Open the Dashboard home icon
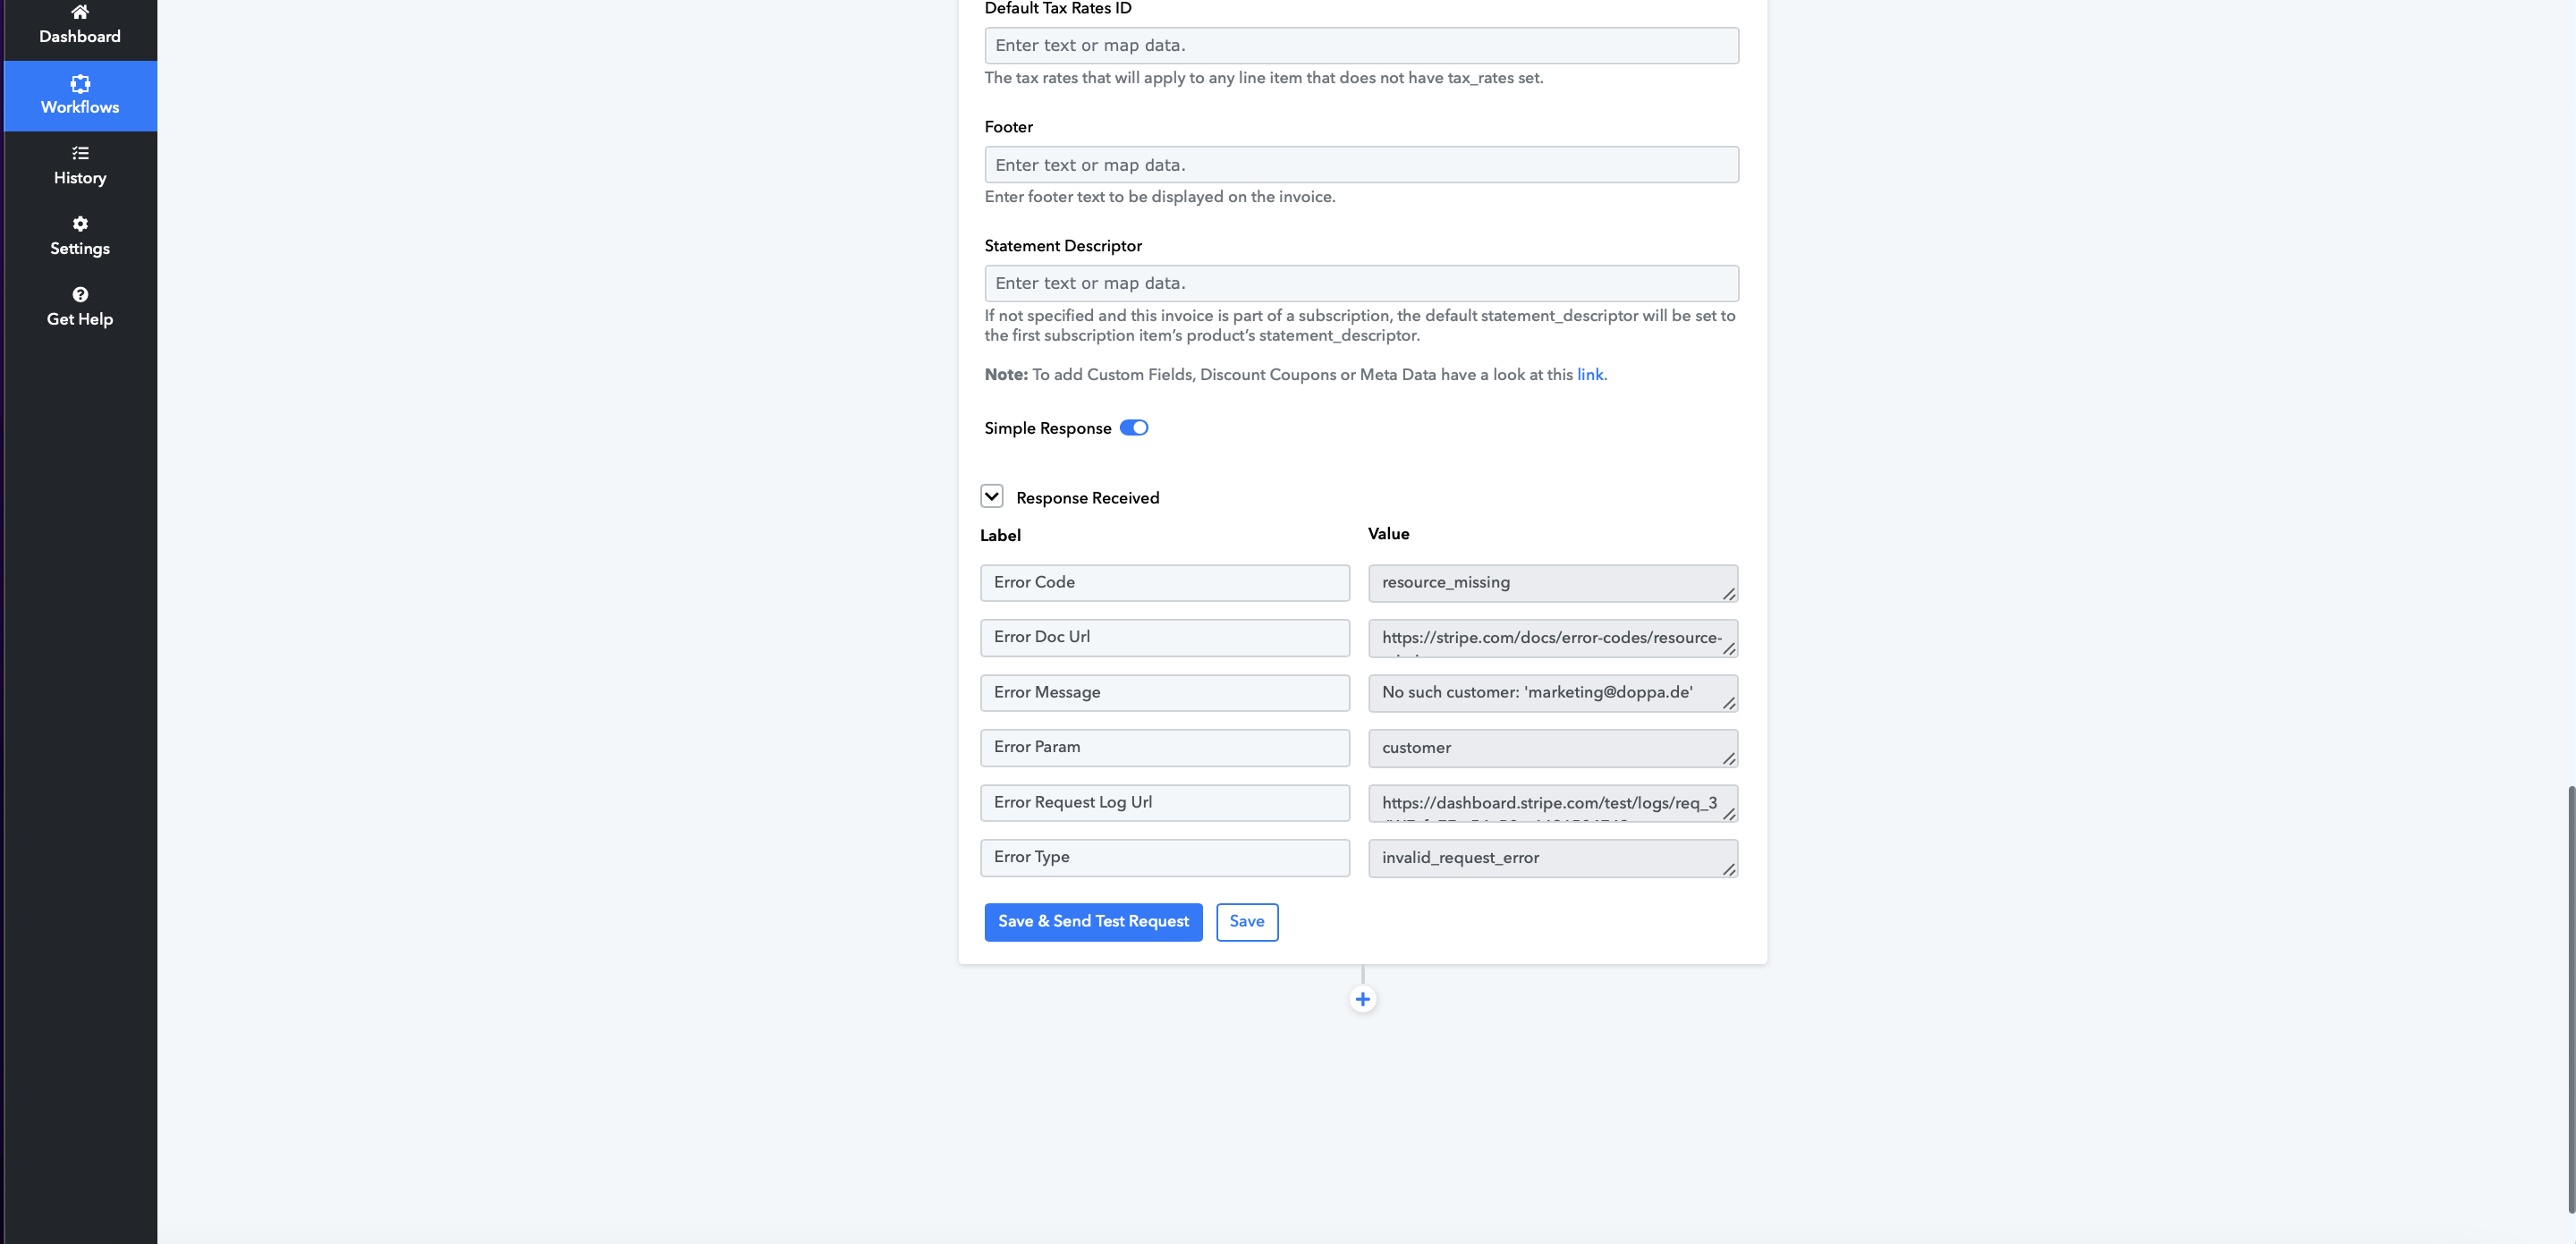This screenshot has height=1244, width=2576. (80, 12)
